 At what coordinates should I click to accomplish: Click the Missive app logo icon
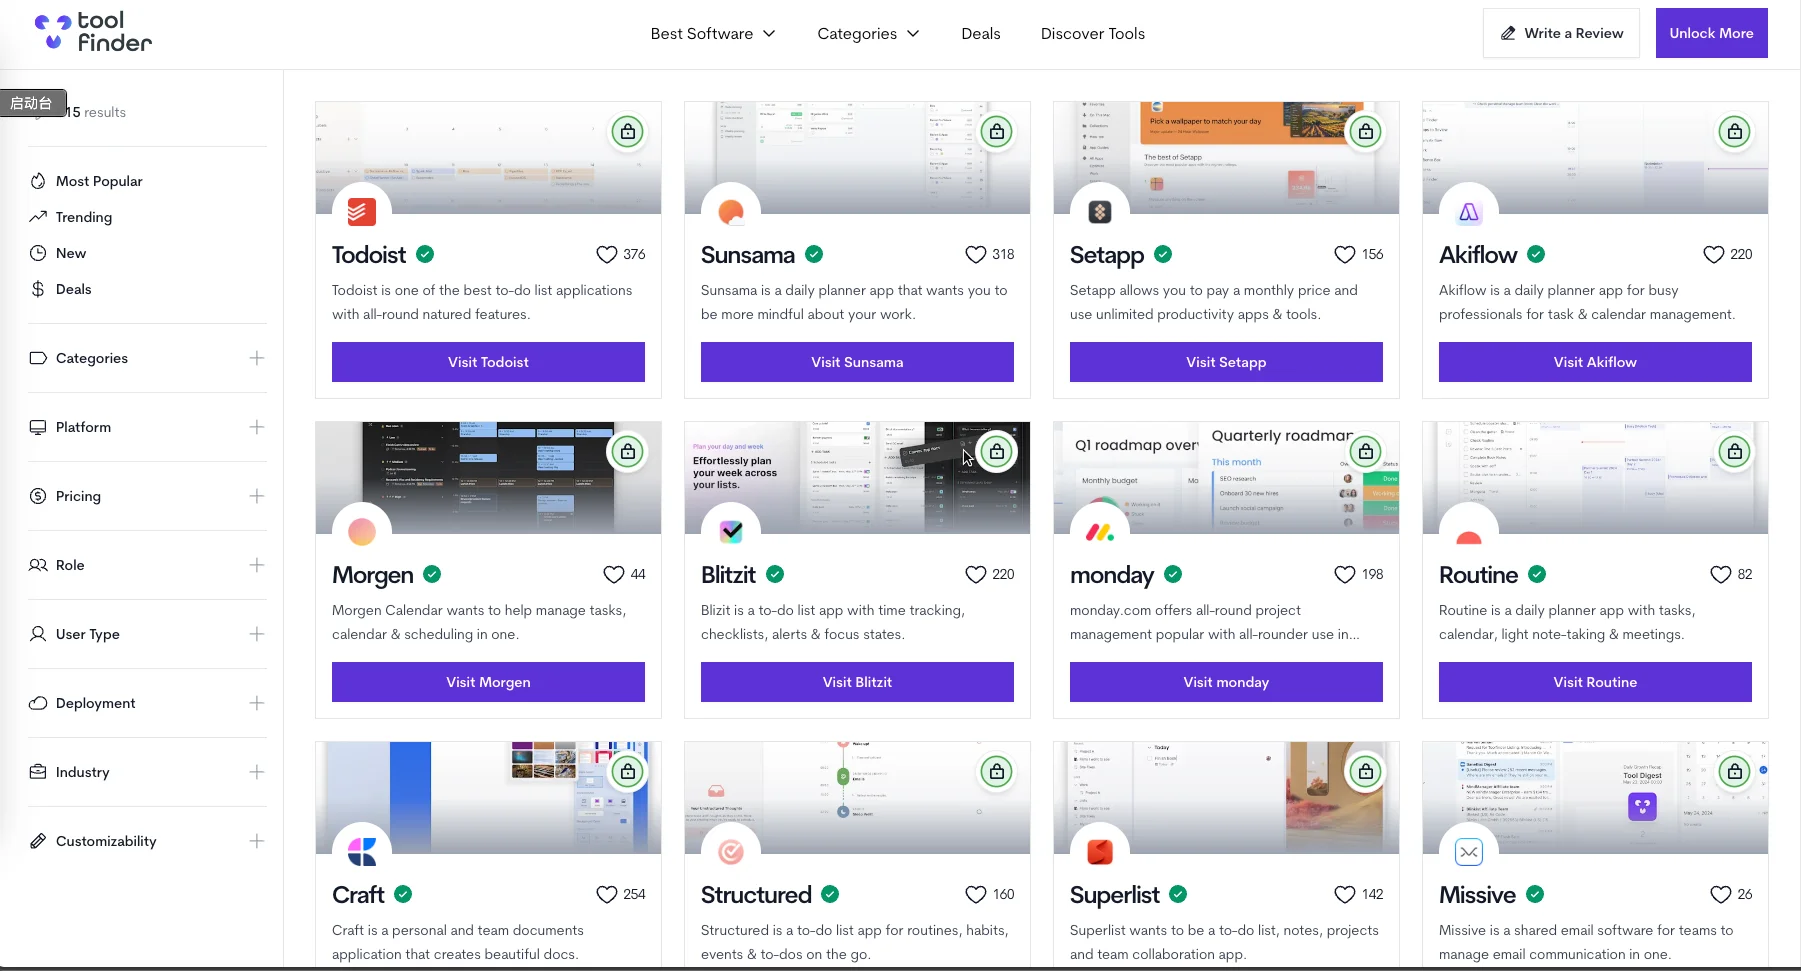(x=1469, y=852)
